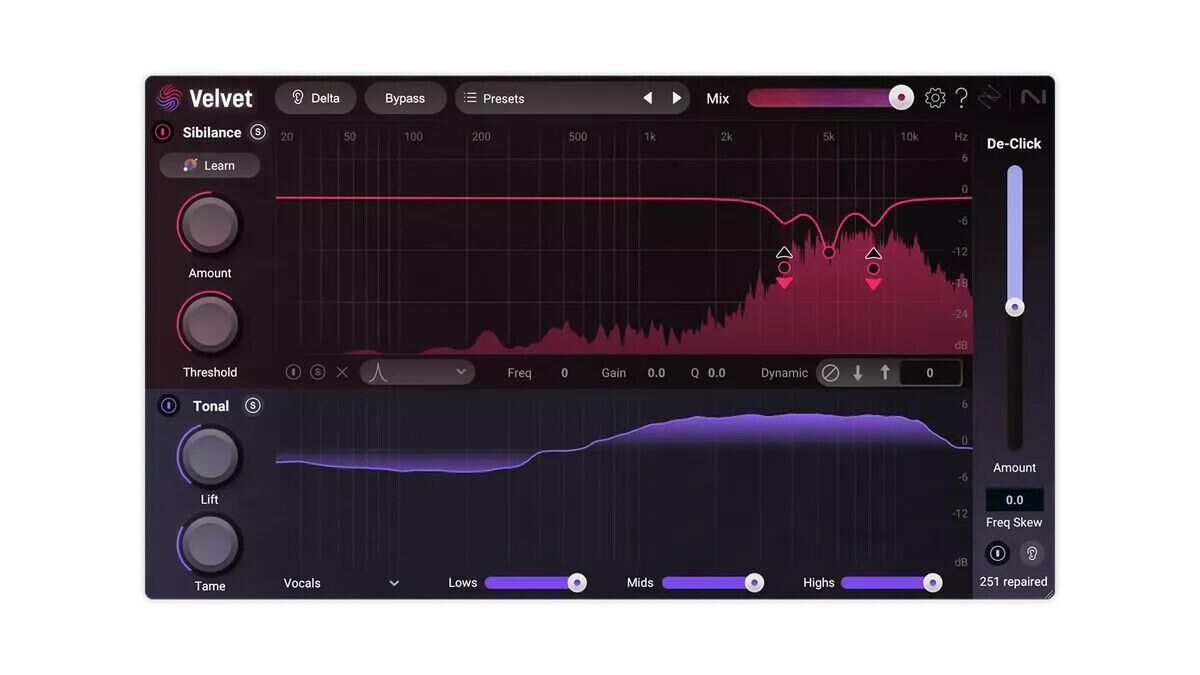This screenshot has width=1200, height=675.
Task: Open the settings gear icon
Action: 935,98
